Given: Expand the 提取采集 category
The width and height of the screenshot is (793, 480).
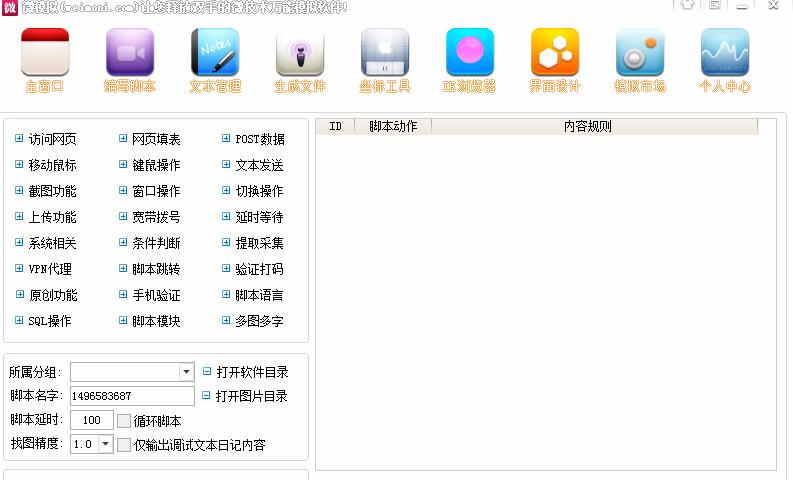Looking at the screenshot, I should (226, 242).
